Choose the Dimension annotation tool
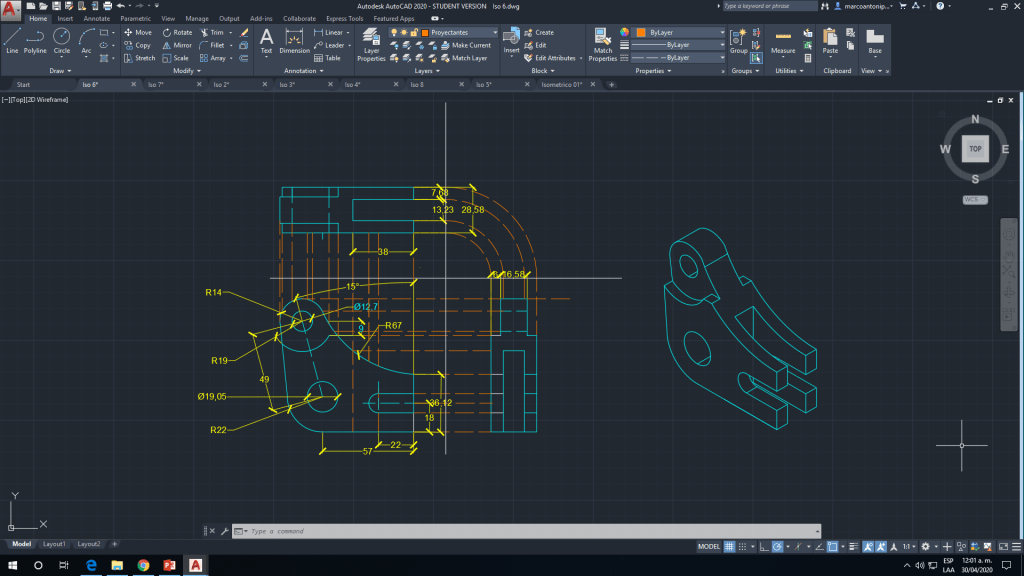The height and width of the screenshot is (576, 1024). pyautogui.click(x=294, y=40)
